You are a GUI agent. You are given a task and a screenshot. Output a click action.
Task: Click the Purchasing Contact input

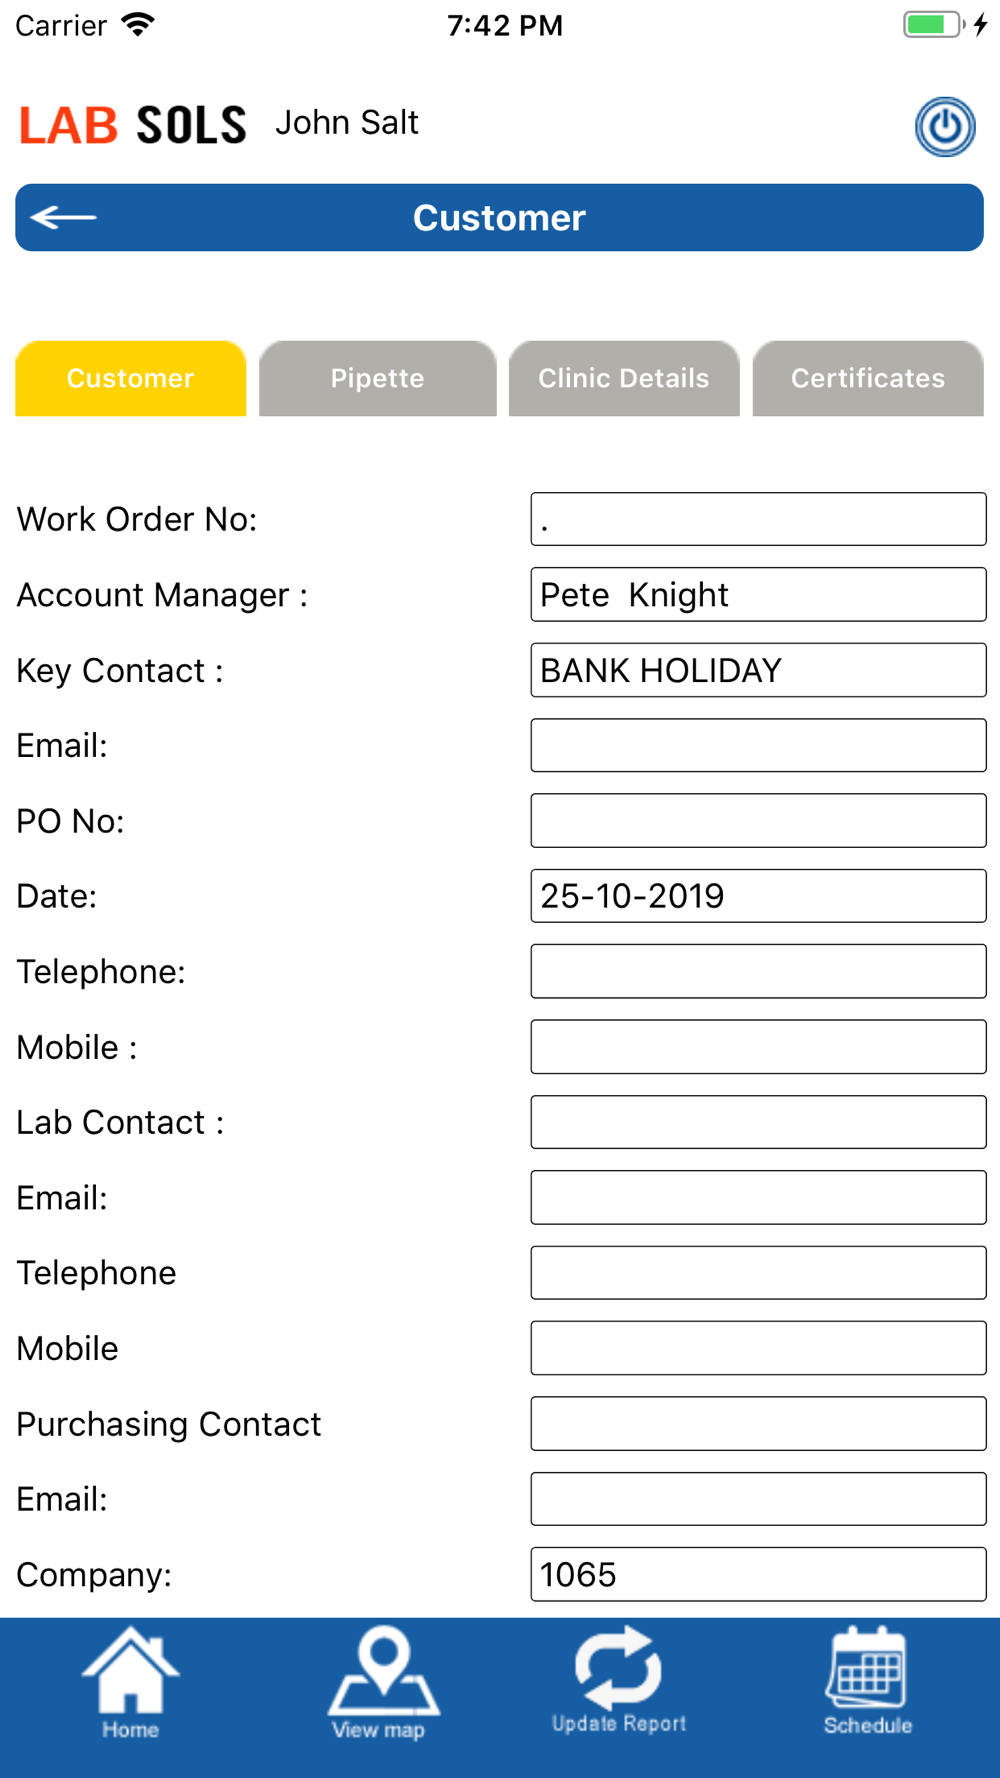[x=758, y=1424]
